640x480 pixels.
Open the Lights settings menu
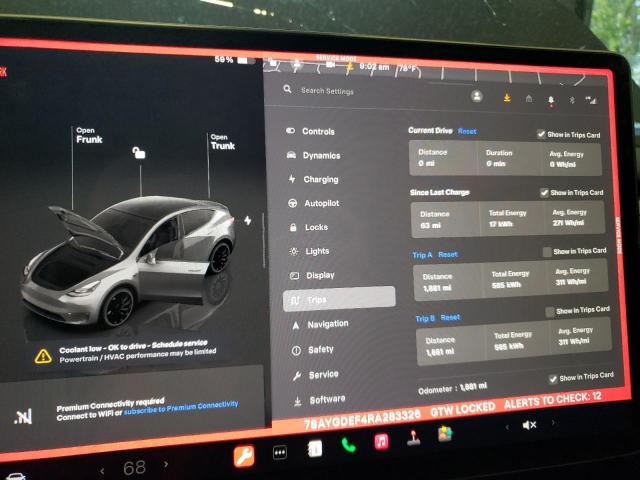pos(309,251)
